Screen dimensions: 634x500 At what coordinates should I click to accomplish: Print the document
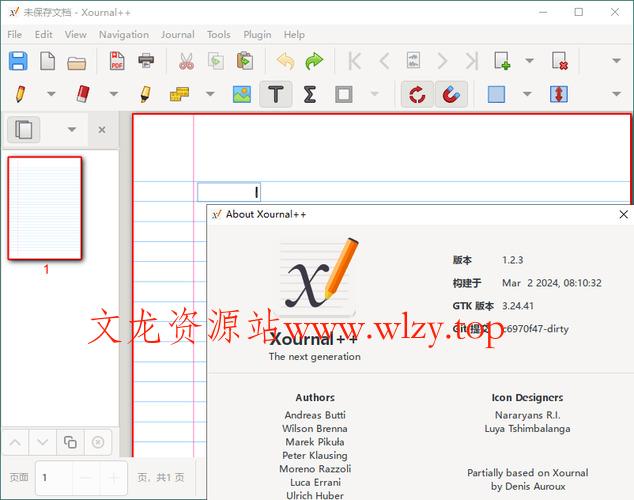coord(146,61)
